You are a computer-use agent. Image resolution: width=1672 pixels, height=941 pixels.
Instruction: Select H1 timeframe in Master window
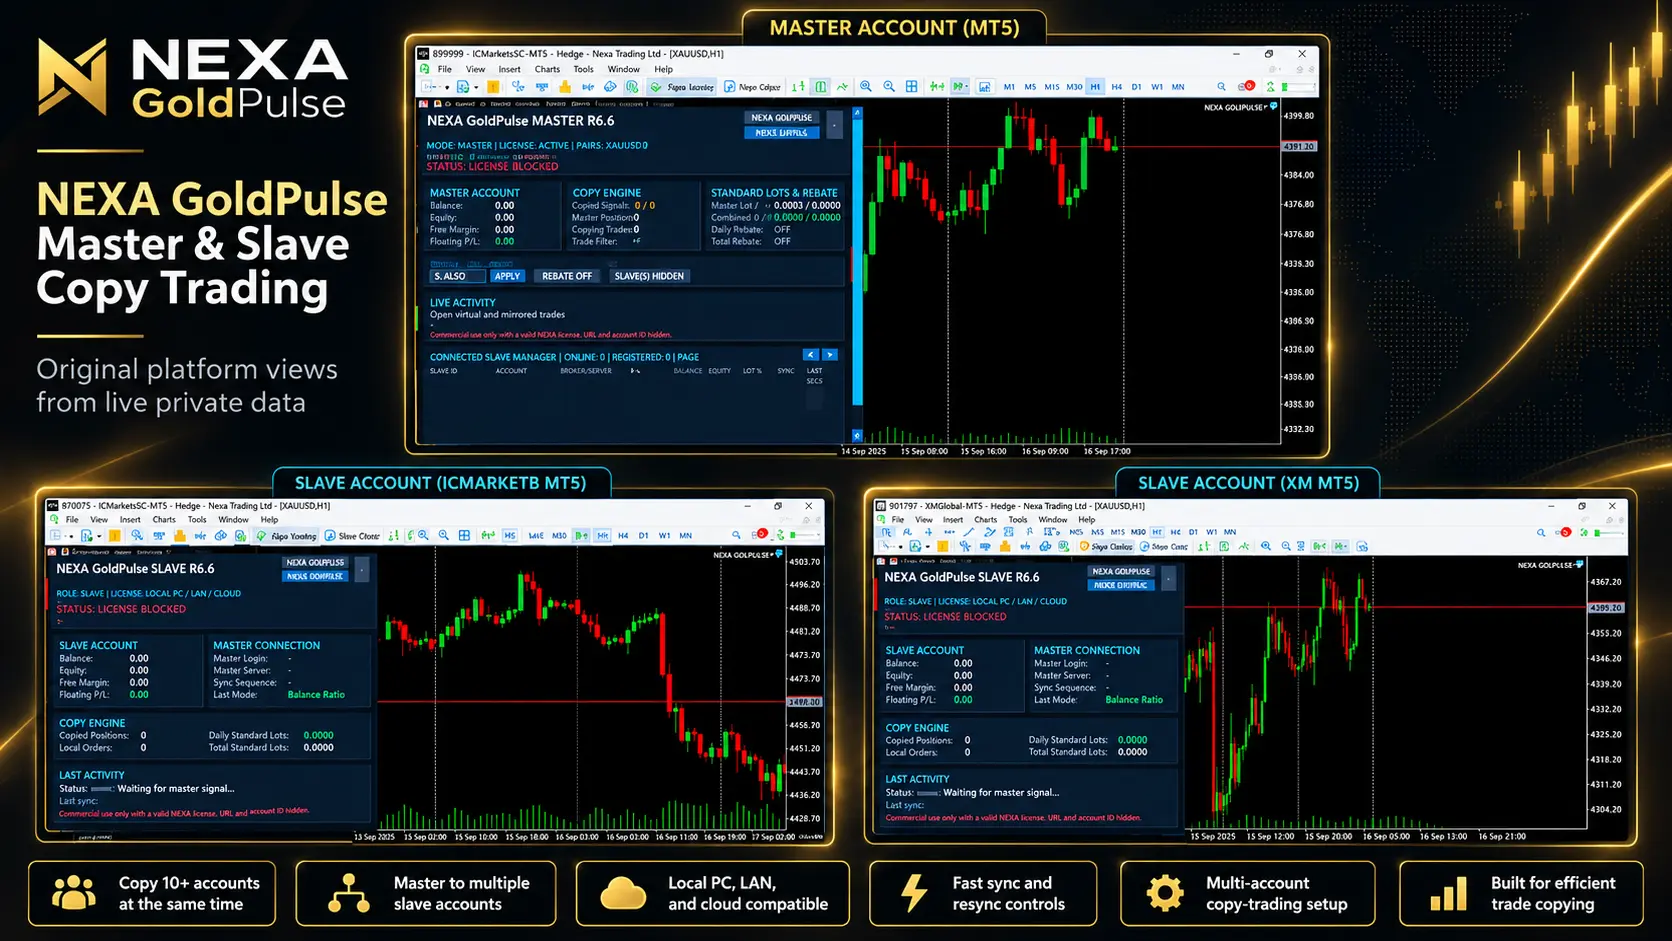(1095, 87)
